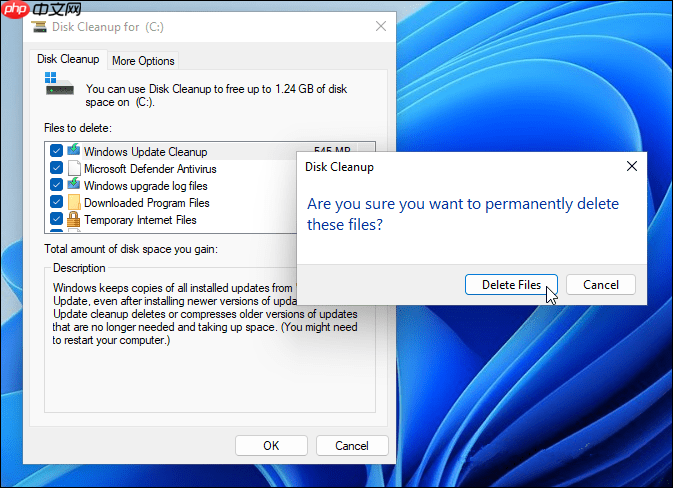Select the Windows upgrade log files text
Image resolution: width=673 pixels, height=488 pixels.
pos(146,186)
